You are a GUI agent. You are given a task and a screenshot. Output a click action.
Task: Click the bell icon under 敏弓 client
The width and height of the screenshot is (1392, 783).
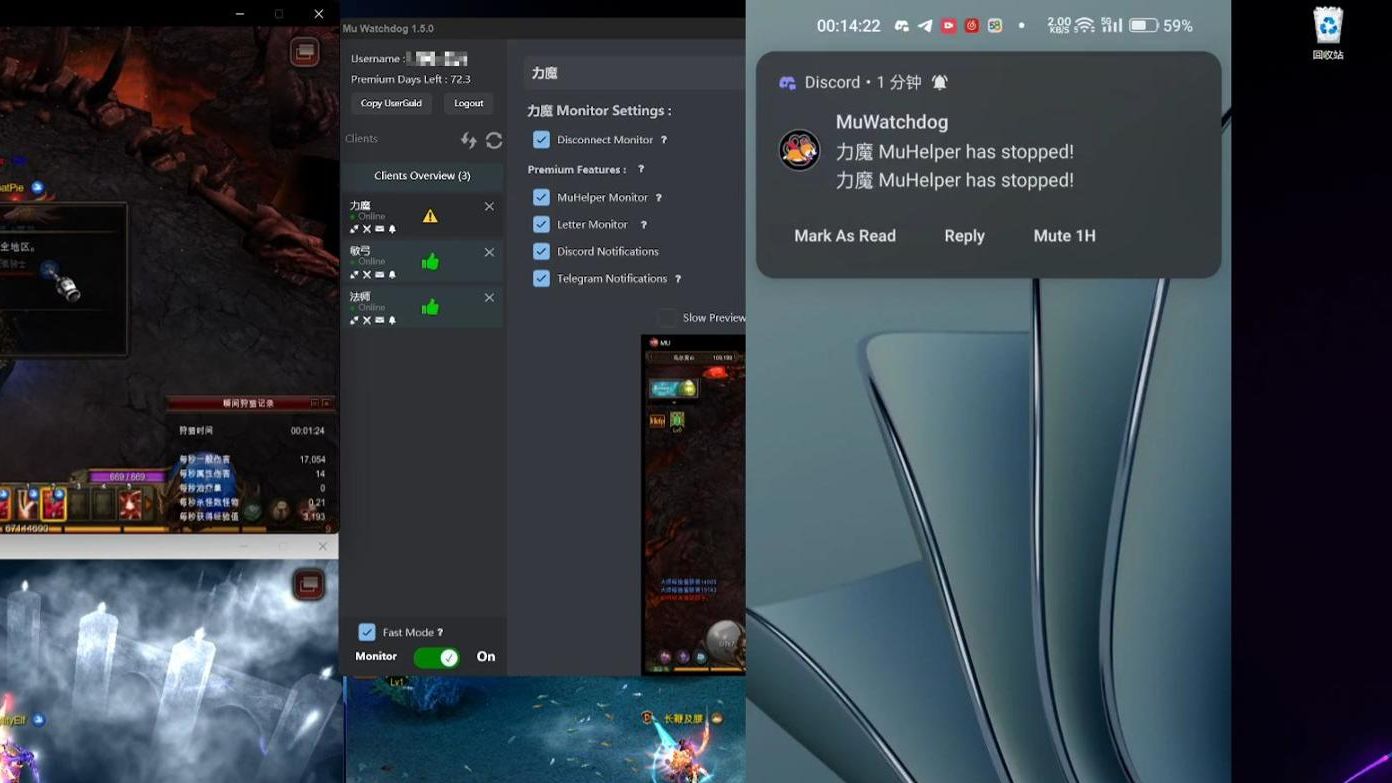pyautogui.click(x=392, y=275)
